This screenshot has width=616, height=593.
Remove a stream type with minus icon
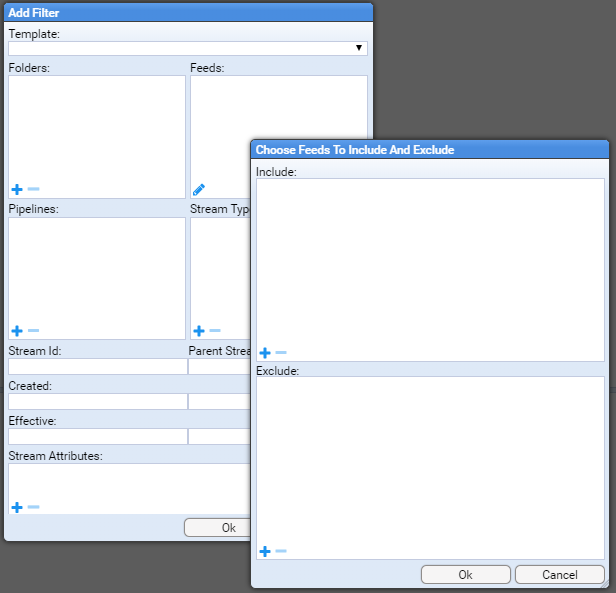(215, 331)
